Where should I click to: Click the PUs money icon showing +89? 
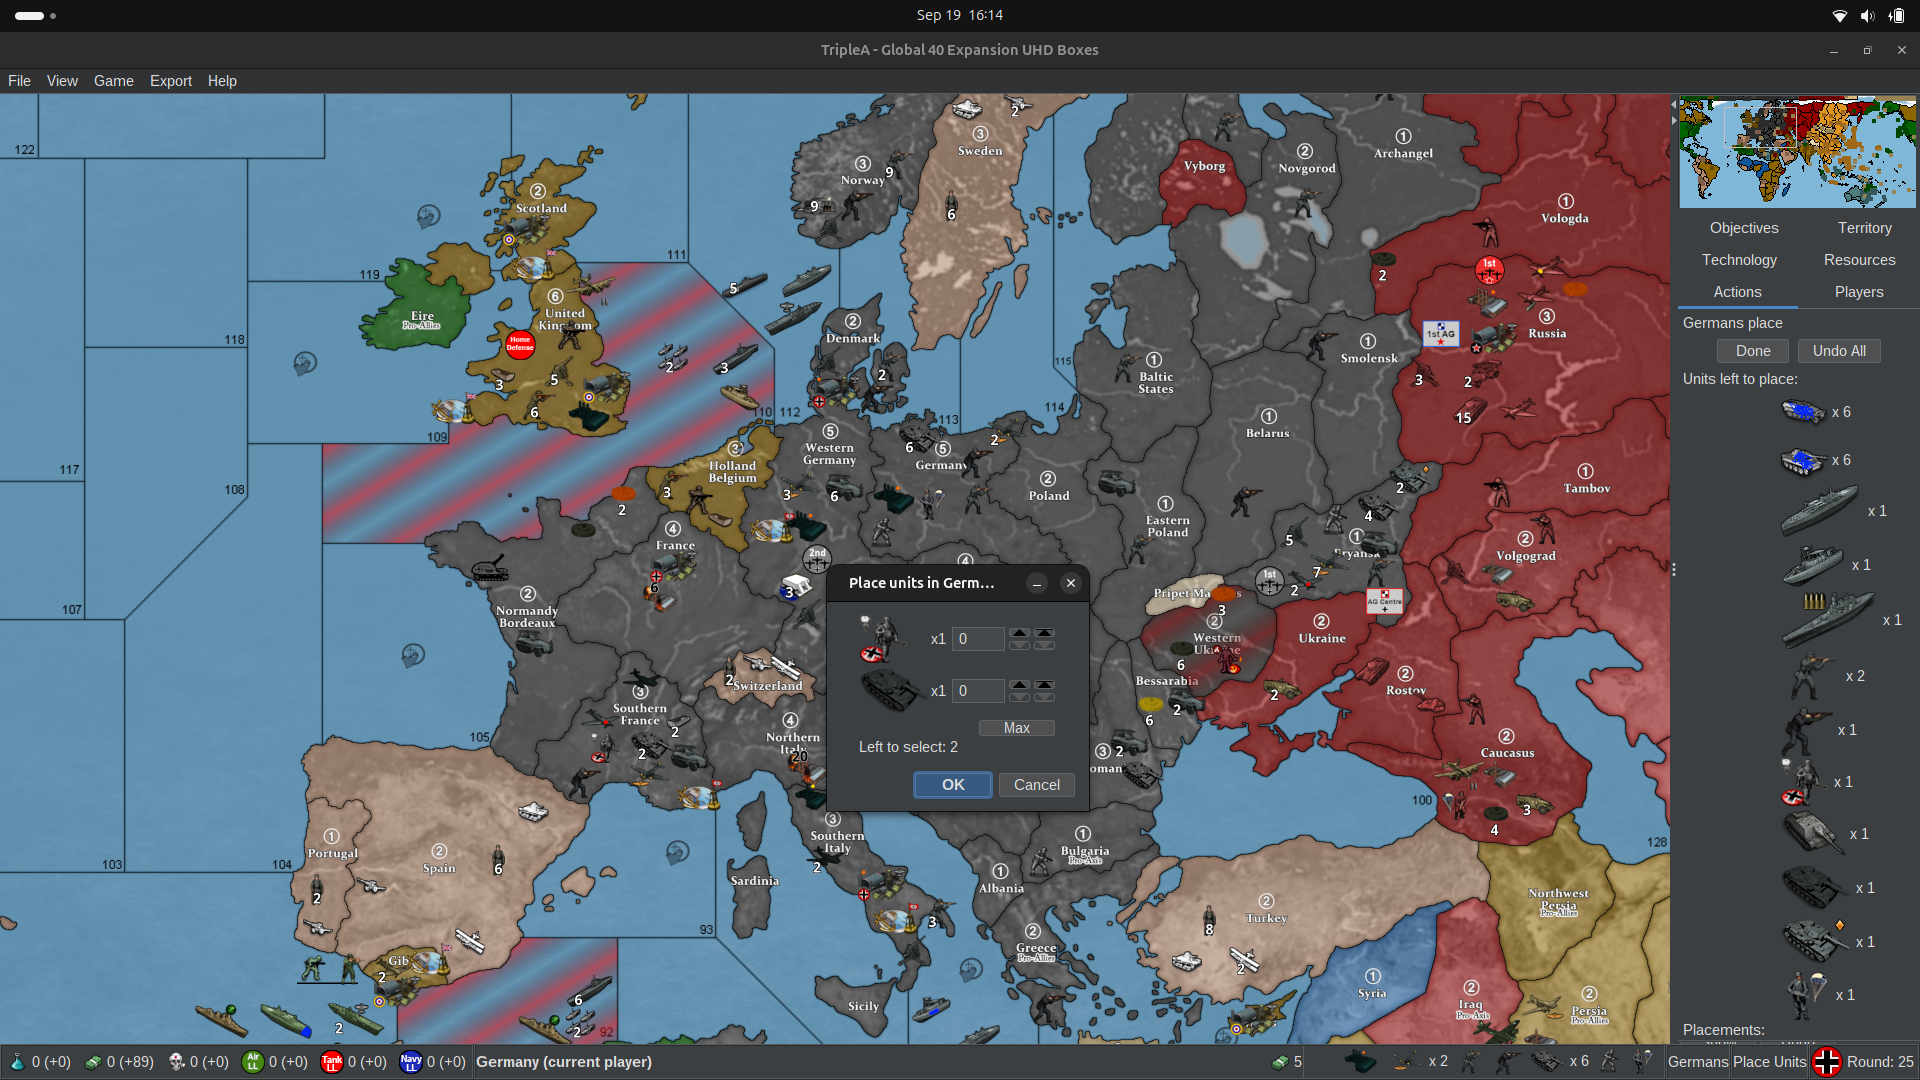pyautogui.click(x=93, y=1062)
